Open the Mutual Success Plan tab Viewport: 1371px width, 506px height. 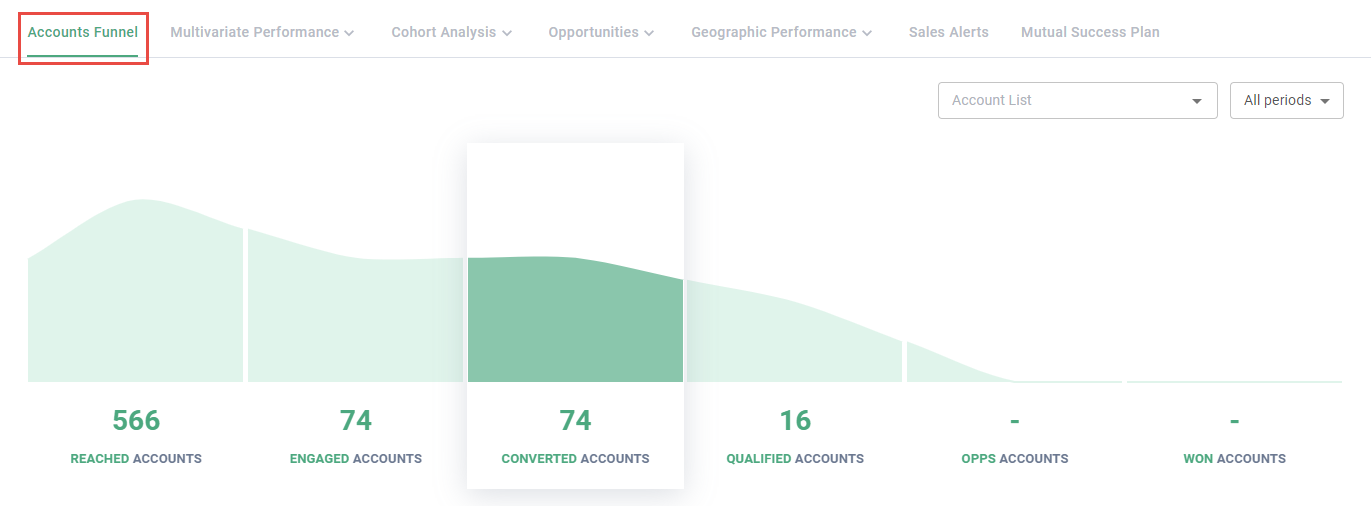tap(1090, 33)
